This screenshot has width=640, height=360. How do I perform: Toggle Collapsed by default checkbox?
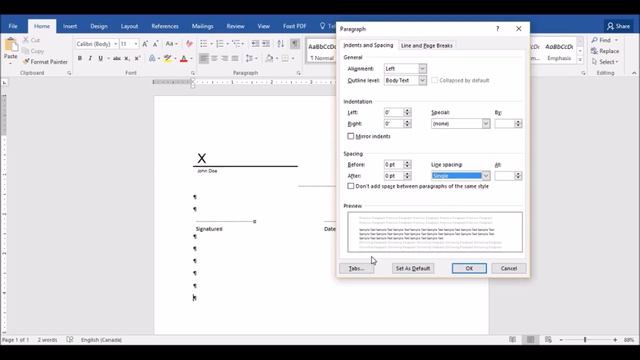(434, 80)
